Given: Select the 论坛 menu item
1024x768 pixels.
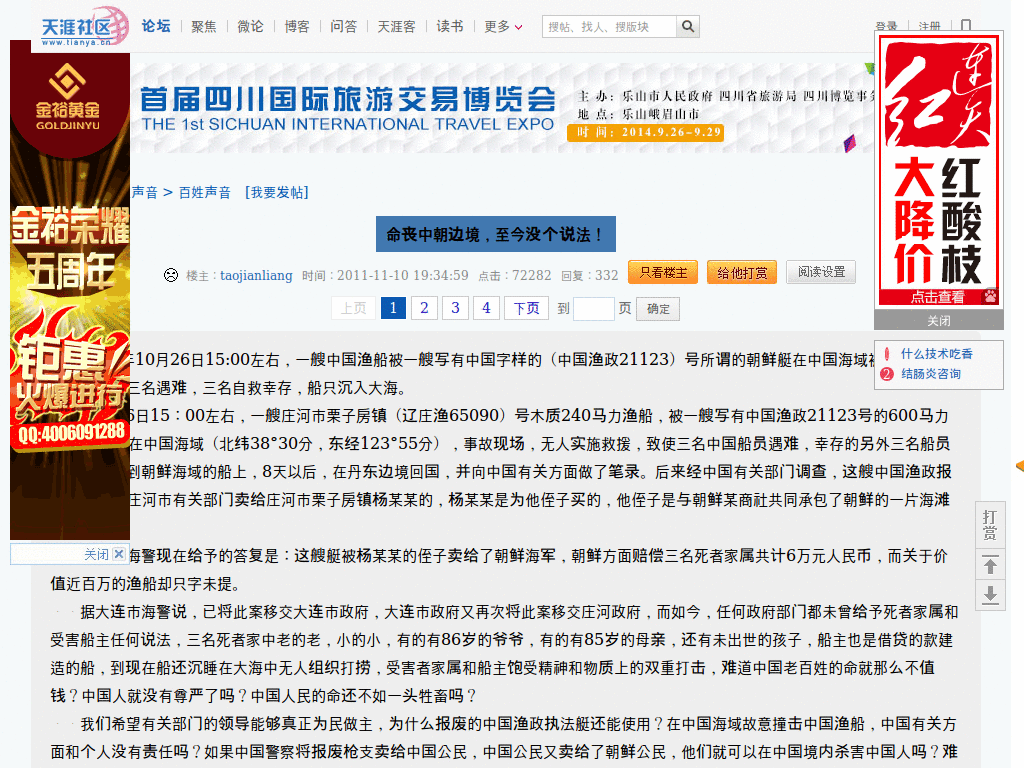Looking at the screenshot, I should pos(156,27).
